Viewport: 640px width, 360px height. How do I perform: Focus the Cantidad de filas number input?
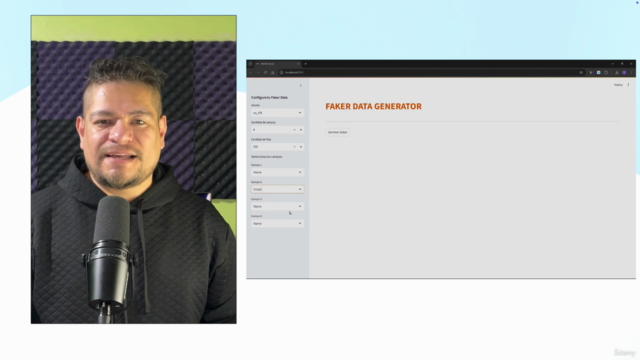[x=271, y=147]
